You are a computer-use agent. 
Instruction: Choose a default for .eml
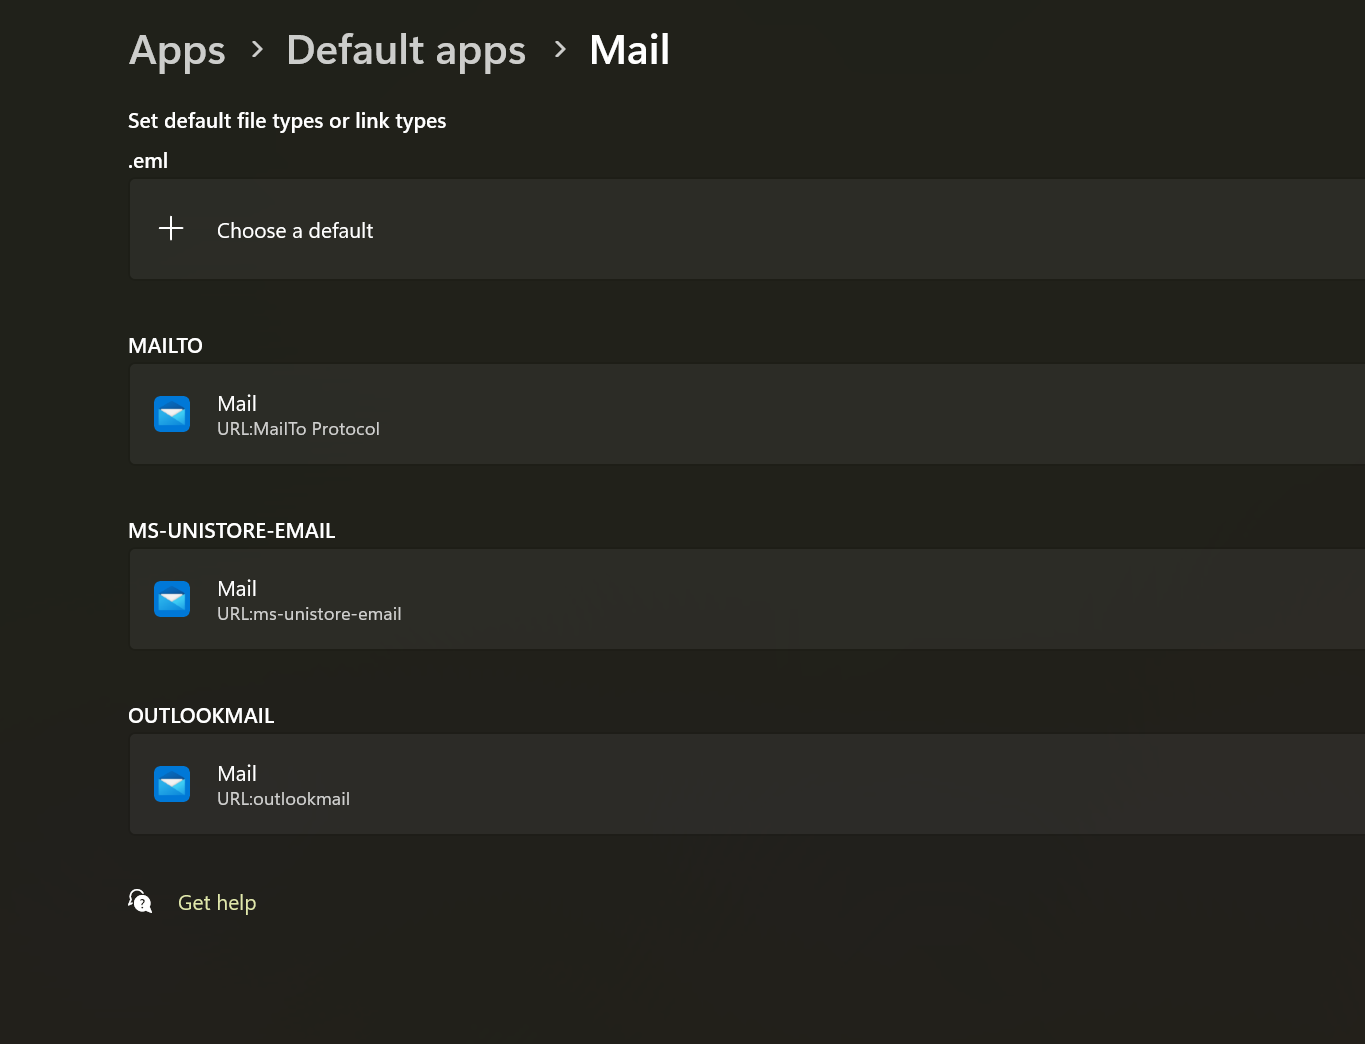point(747,229)
